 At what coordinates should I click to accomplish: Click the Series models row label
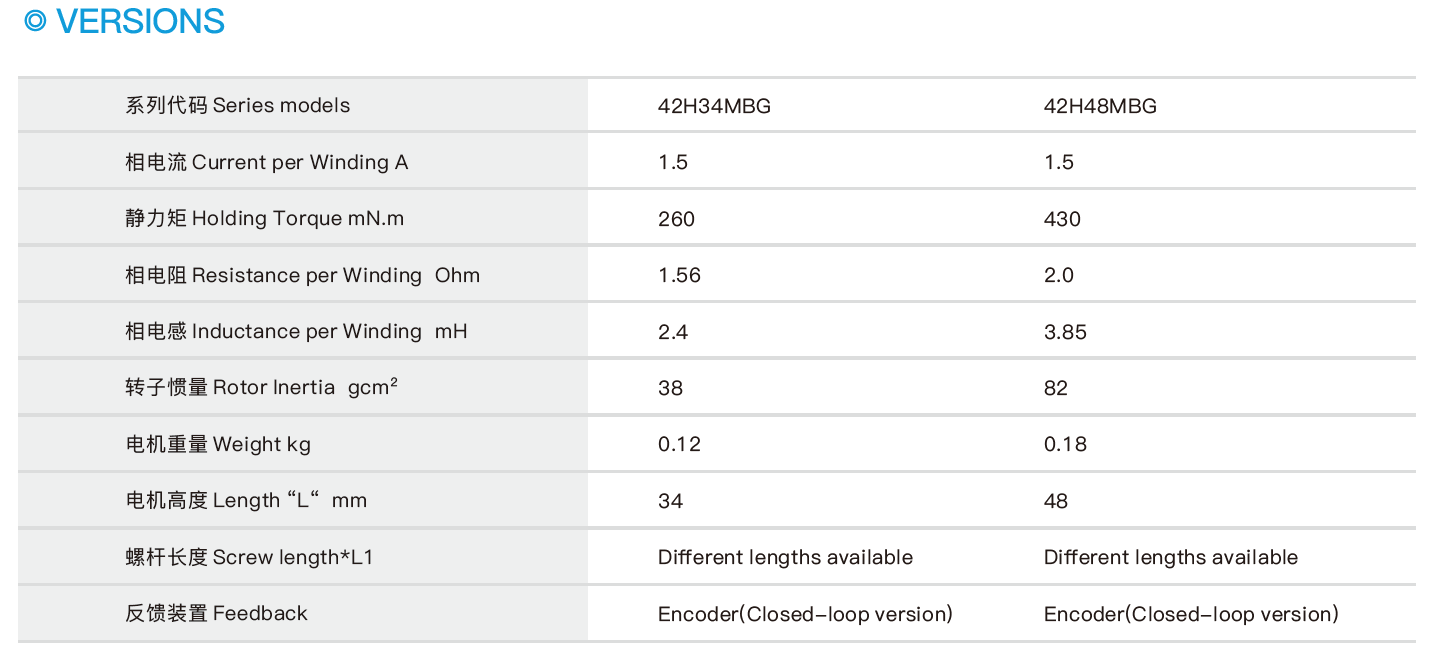point(238,106)
